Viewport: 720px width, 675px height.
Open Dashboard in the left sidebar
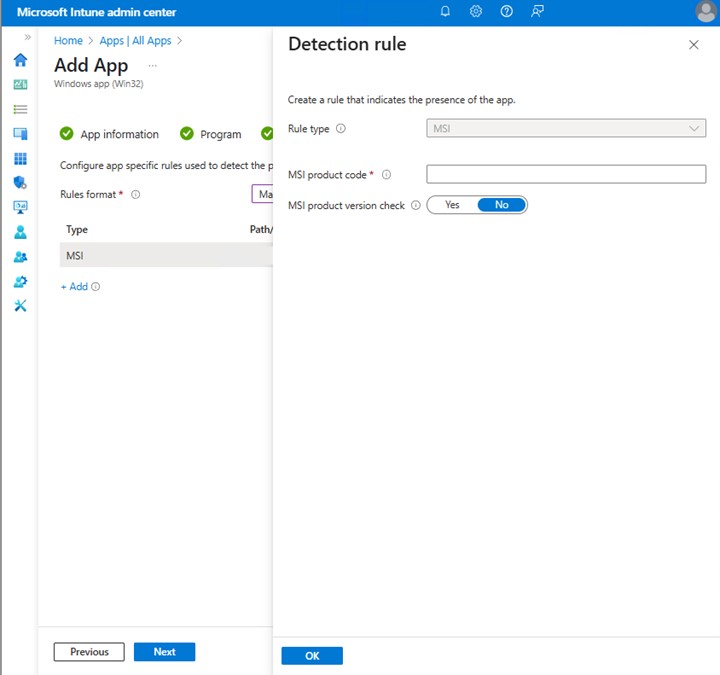pyautogui.click(x=20, y=85)
